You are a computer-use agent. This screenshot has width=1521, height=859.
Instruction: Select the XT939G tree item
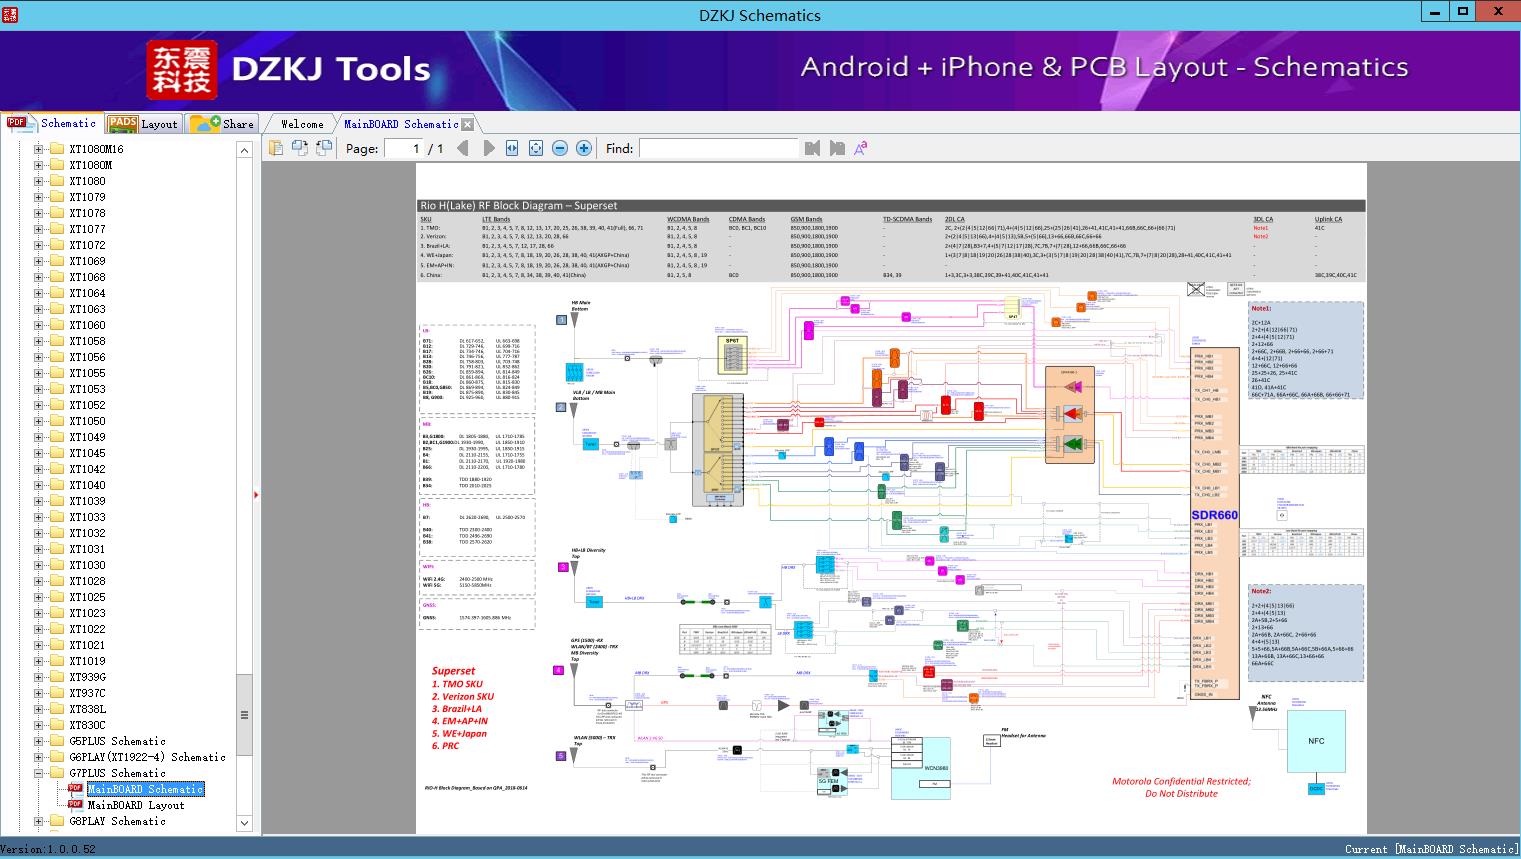pos(87,677)
